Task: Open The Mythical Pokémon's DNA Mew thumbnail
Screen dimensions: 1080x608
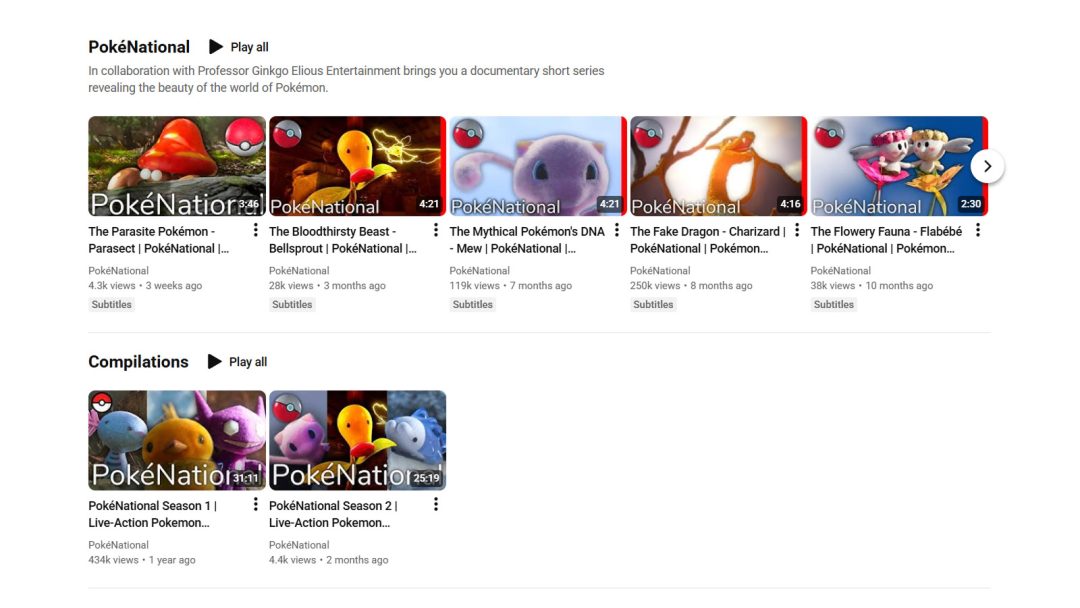Action: (x=537, y=166)
